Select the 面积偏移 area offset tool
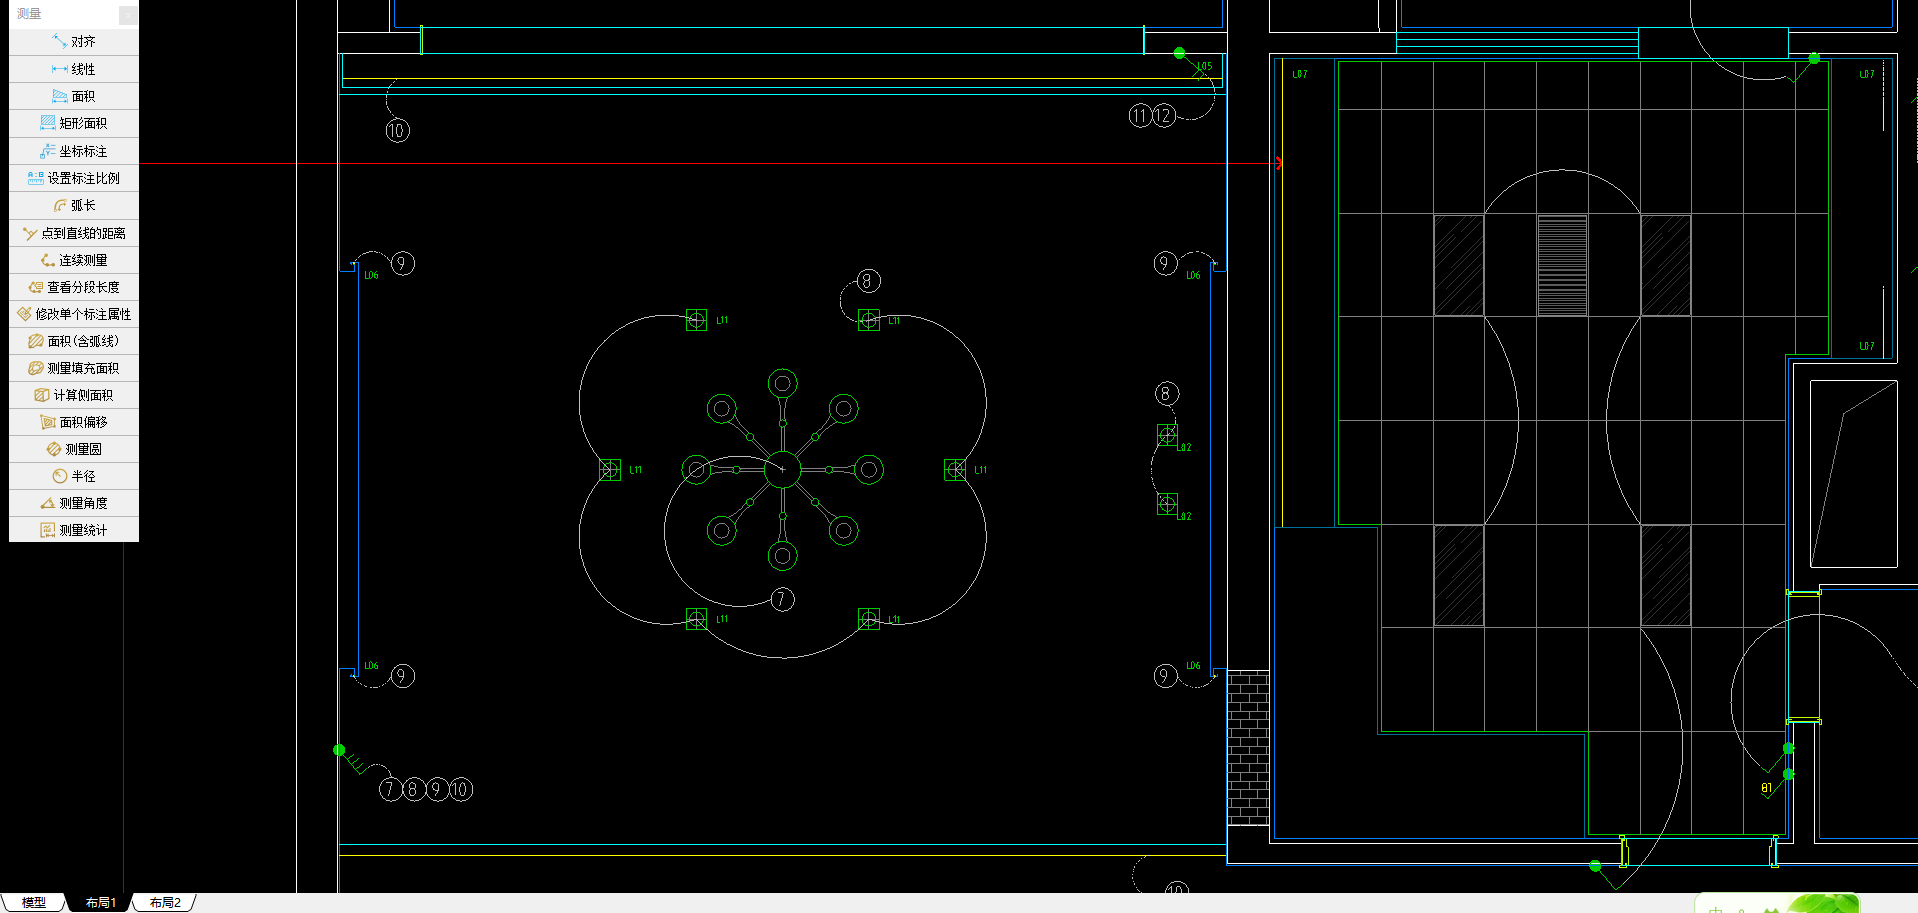 (x=74, y=422)
